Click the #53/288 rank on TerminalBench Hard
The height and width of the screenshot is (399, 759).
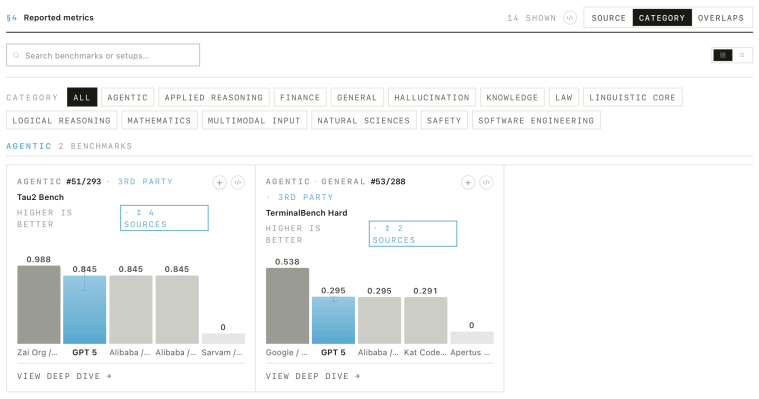point(388,182)
